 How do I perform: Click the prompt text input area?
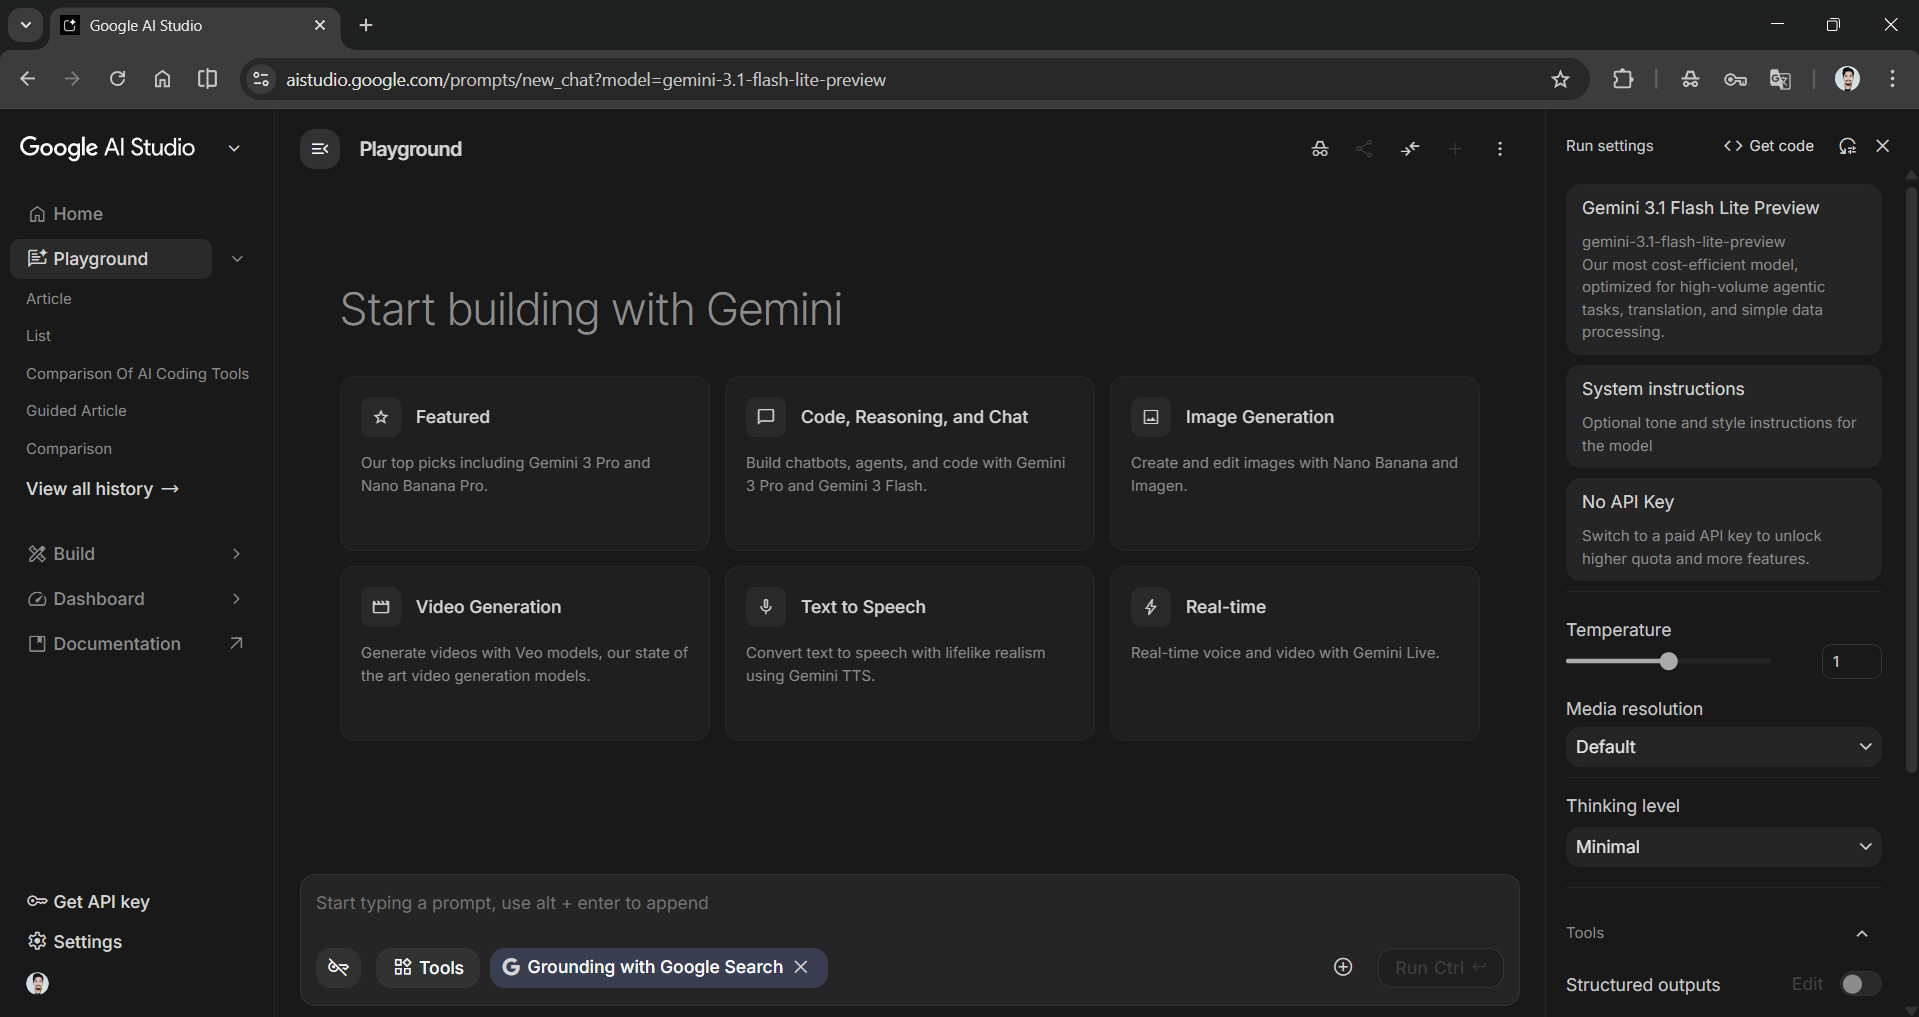pyautogui.click(x=909, y=903)
